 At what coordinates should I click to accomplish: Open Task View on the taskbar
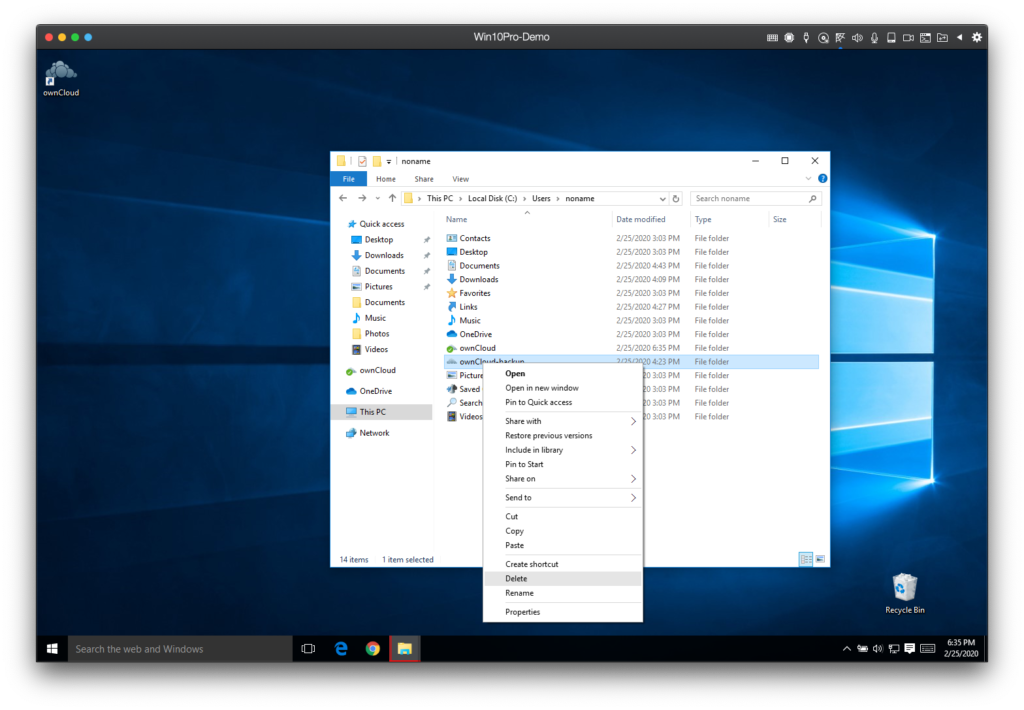click(x=308, y=649)
